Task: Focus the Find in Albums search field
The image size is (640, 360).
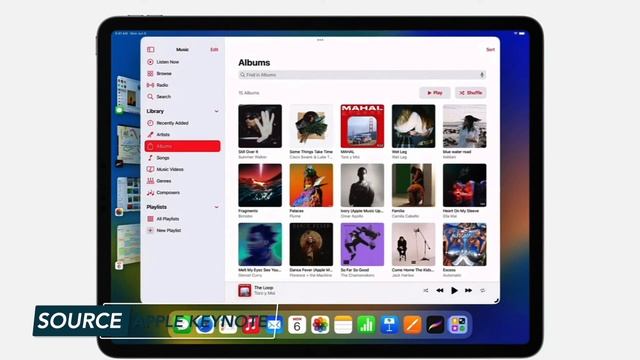Action: coord(362,75)
